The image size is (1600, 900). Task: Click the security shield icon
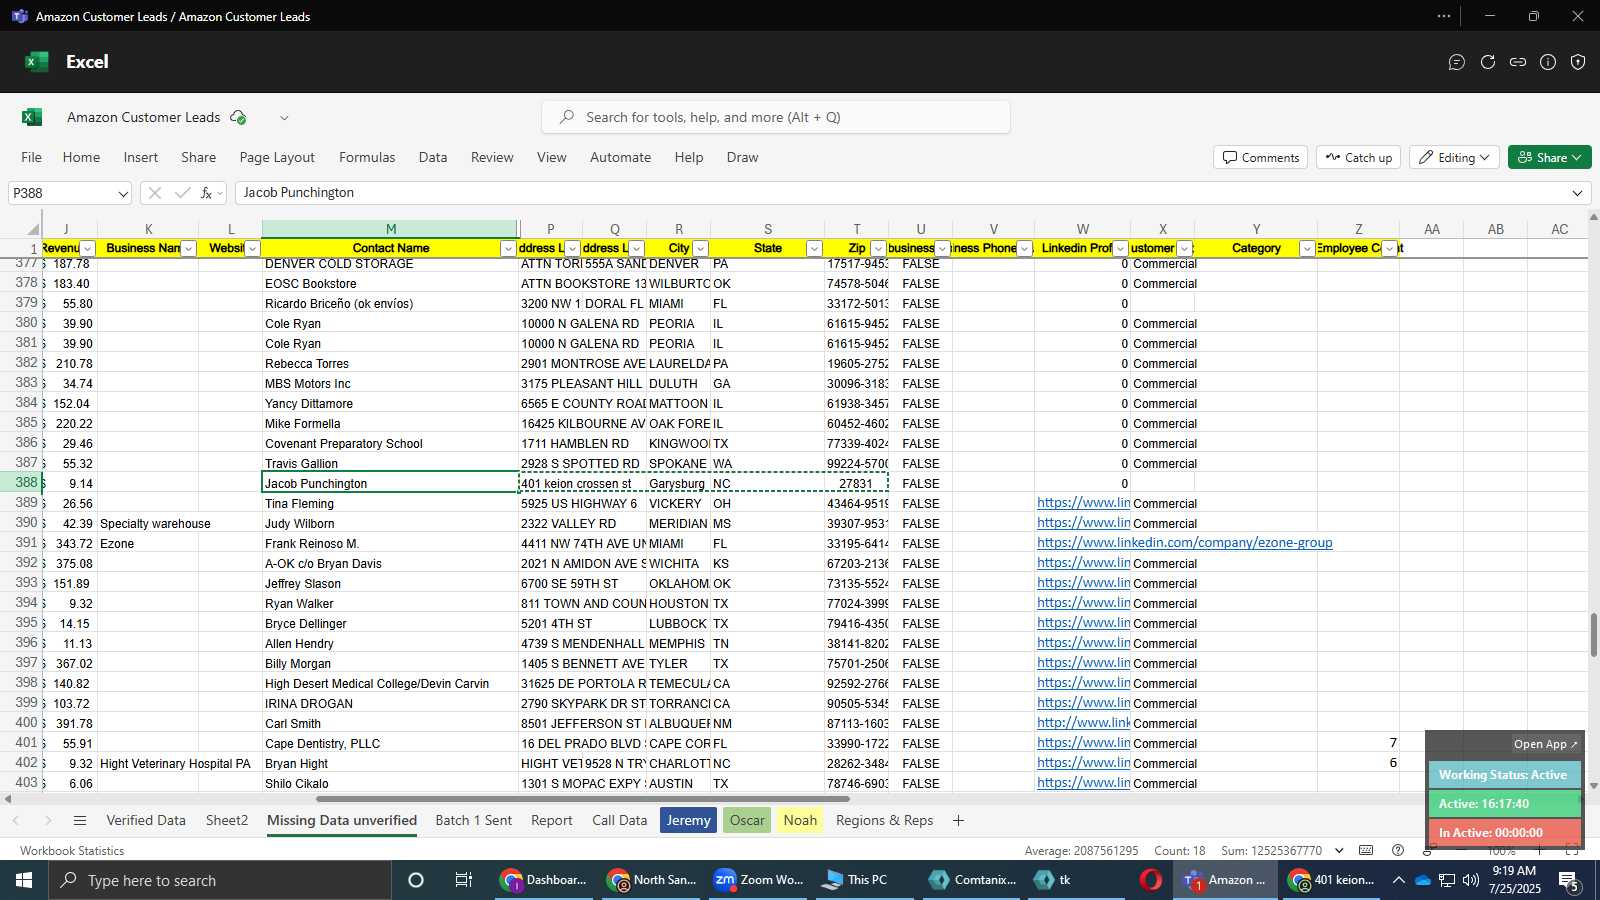(1578, 62)
